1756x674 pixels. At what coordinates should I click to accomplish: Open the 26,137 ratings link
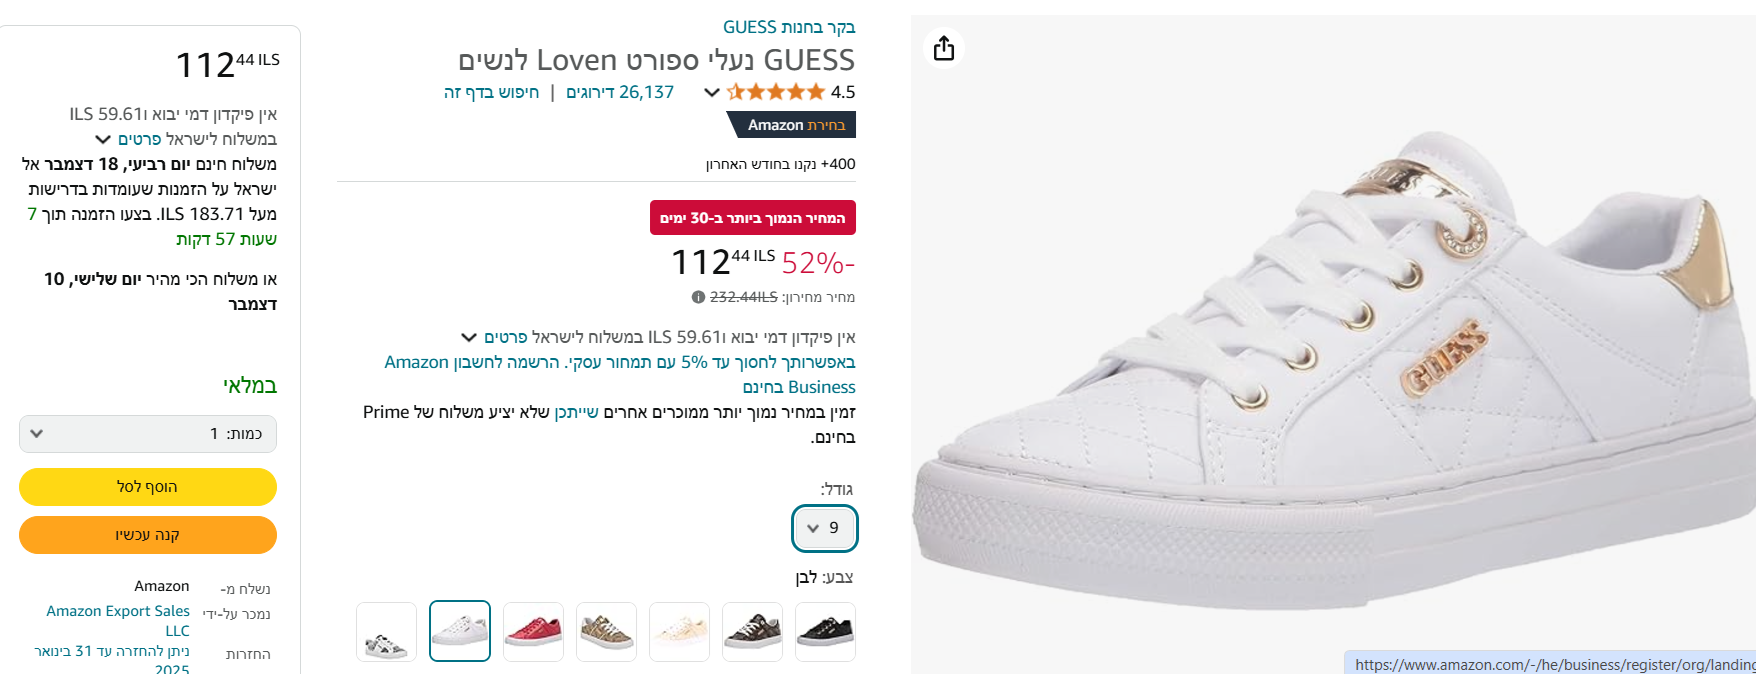620,92
